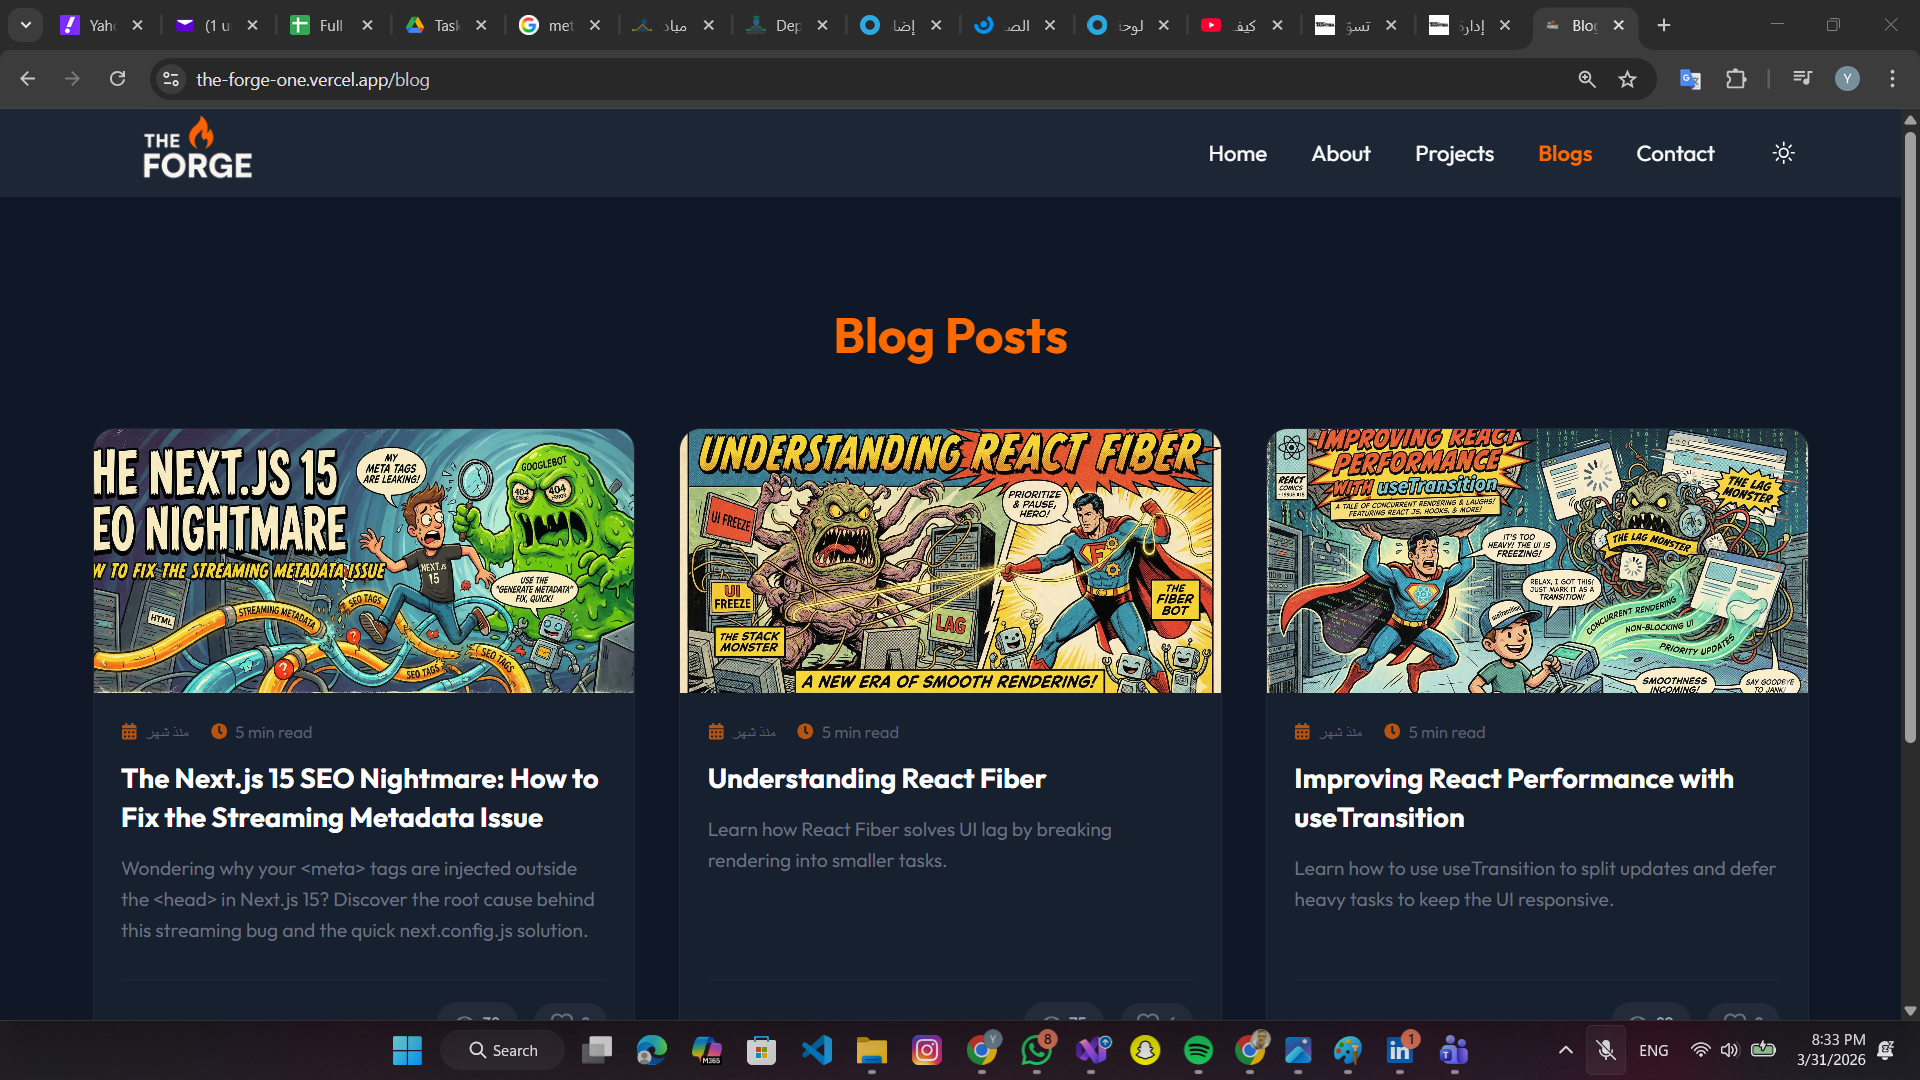Image resolution: width=1920 pixels, height=1080 pixels.
Task: Toggle the light/dark theme sun icon
Action: coord(1783,153)
